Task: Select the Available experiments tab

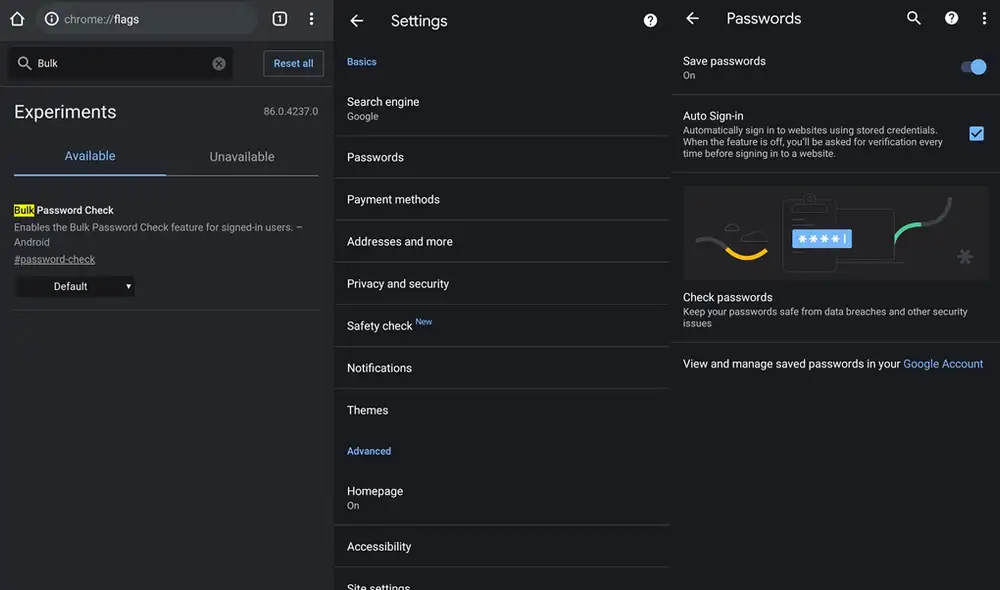Action: 90,157
